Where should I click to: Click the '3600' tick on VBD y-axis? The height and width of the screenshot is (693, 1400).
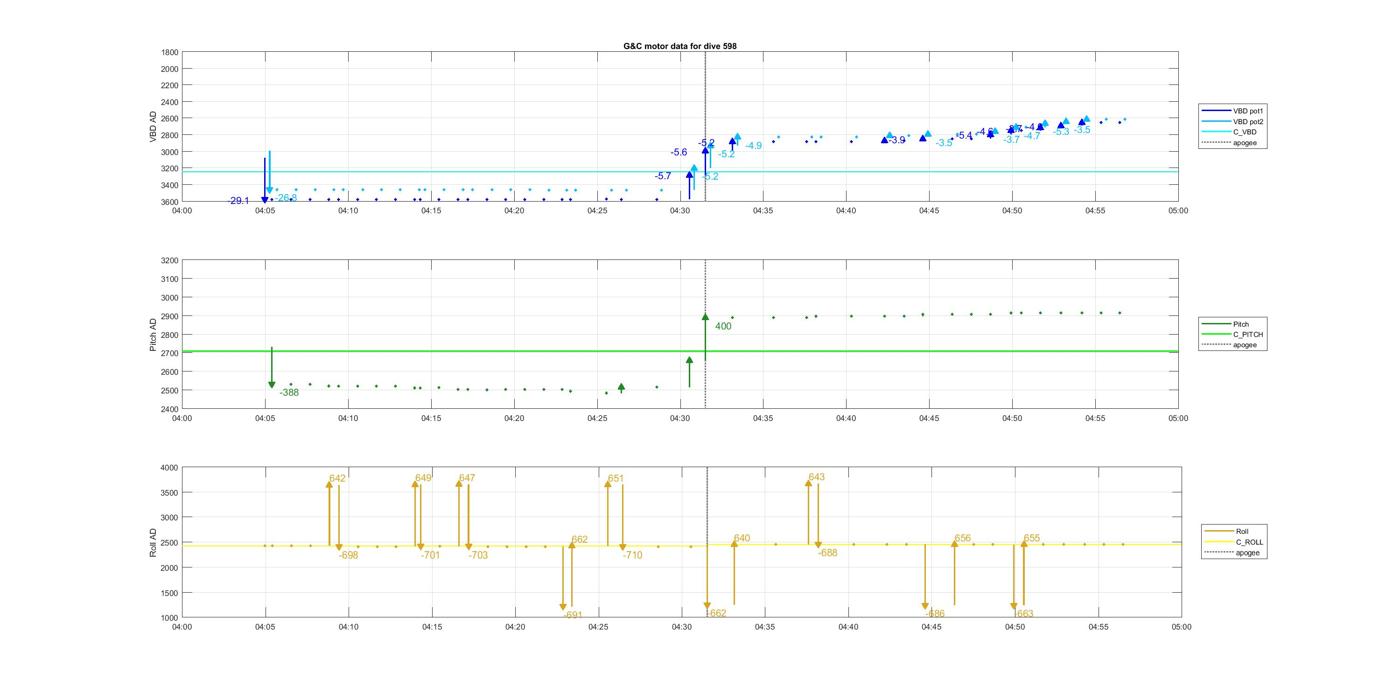170,202
